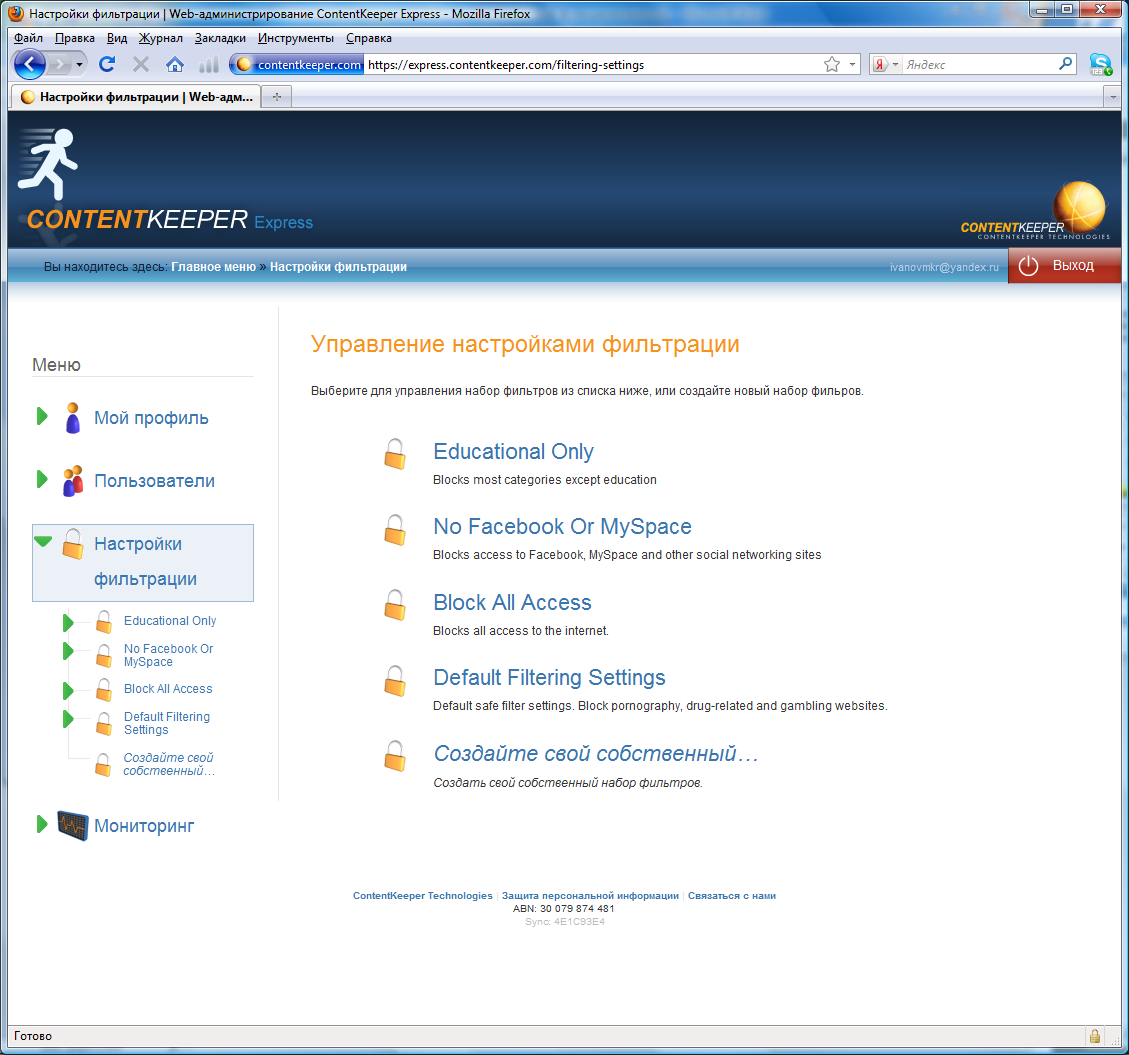Click the padlock icon next to Block All Access heading
This screenshot has height=1055, width=1129.
tap(395, 605)
